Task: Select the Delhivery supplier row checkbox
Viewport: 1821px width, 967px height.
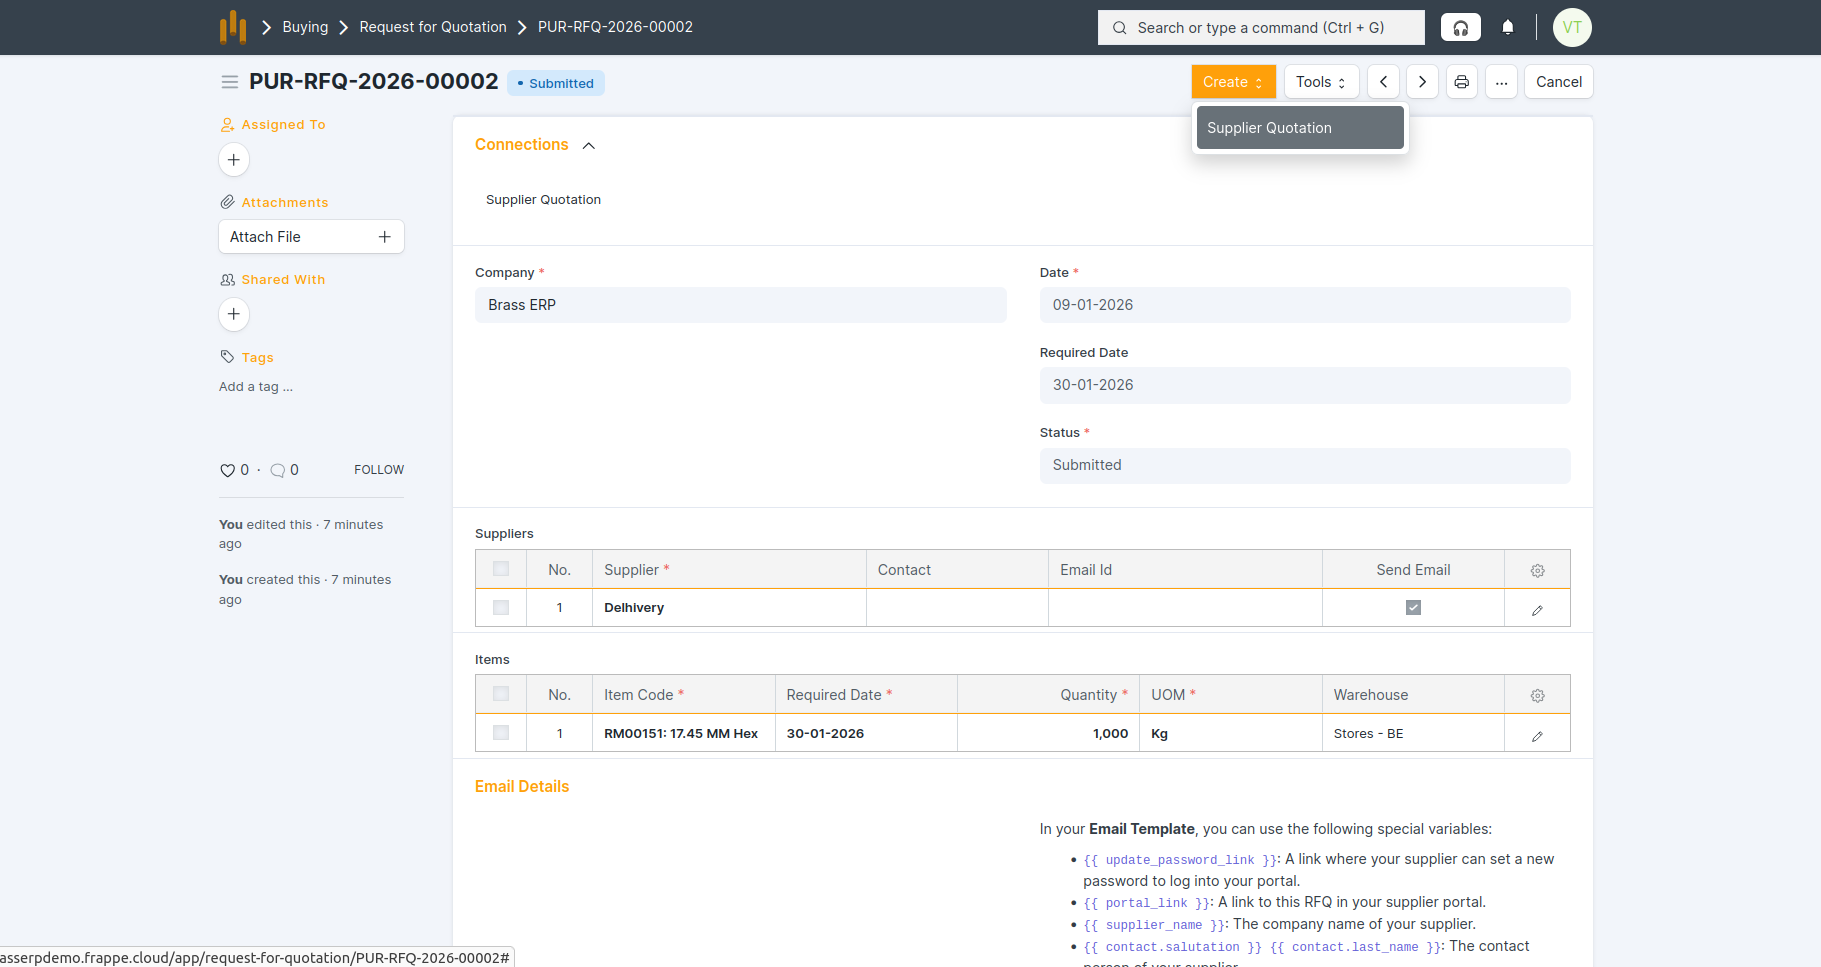Action: click(x=501, y=608)
